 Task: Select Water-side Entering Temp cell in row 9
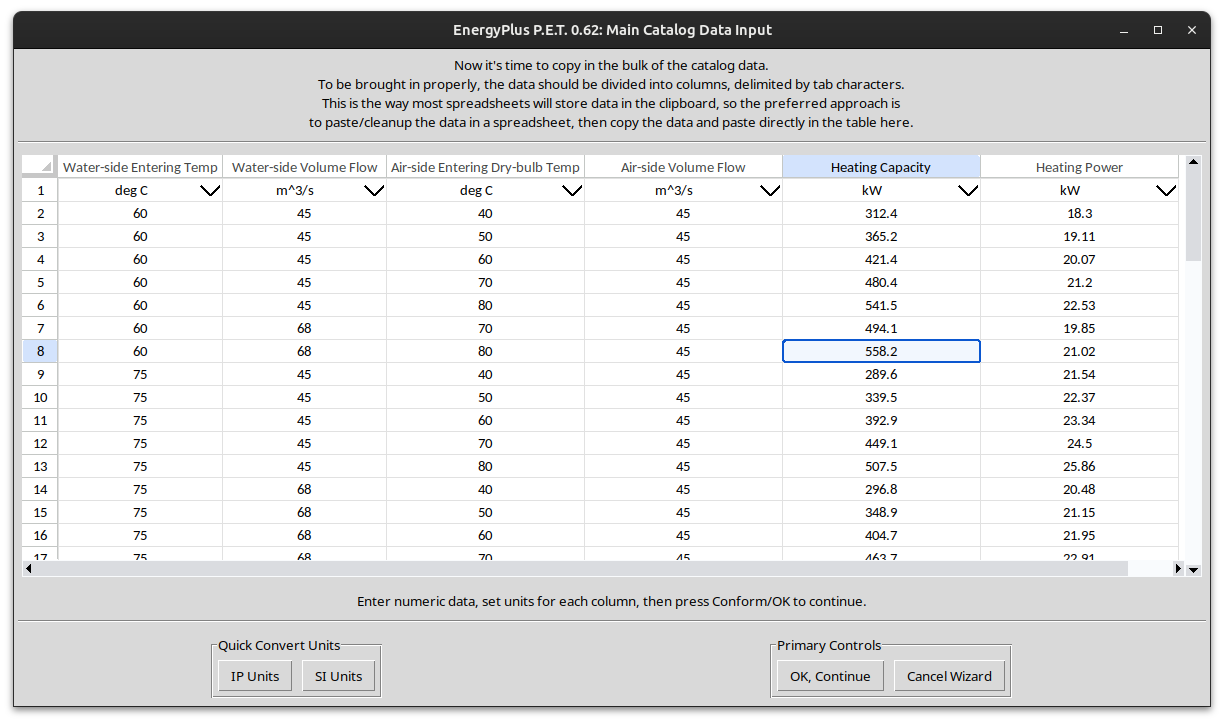140,374
